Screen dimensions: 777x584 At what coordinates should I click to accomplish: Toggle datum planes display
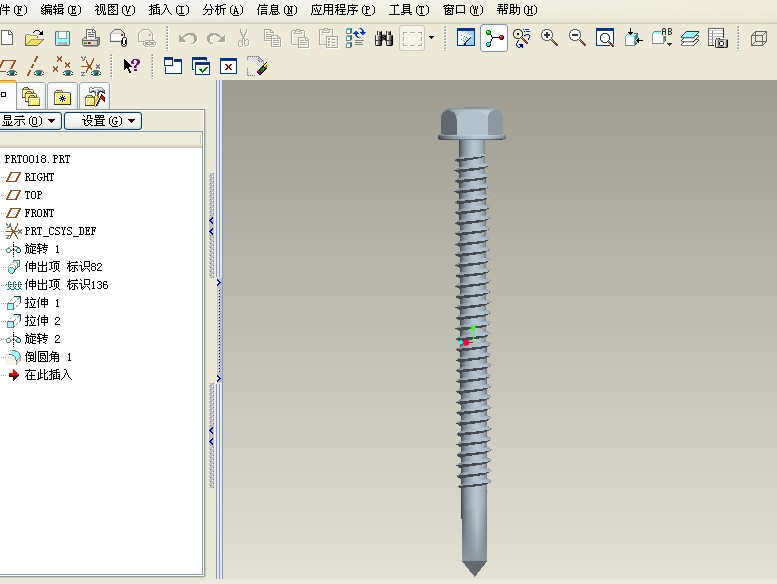pos(8,66)
